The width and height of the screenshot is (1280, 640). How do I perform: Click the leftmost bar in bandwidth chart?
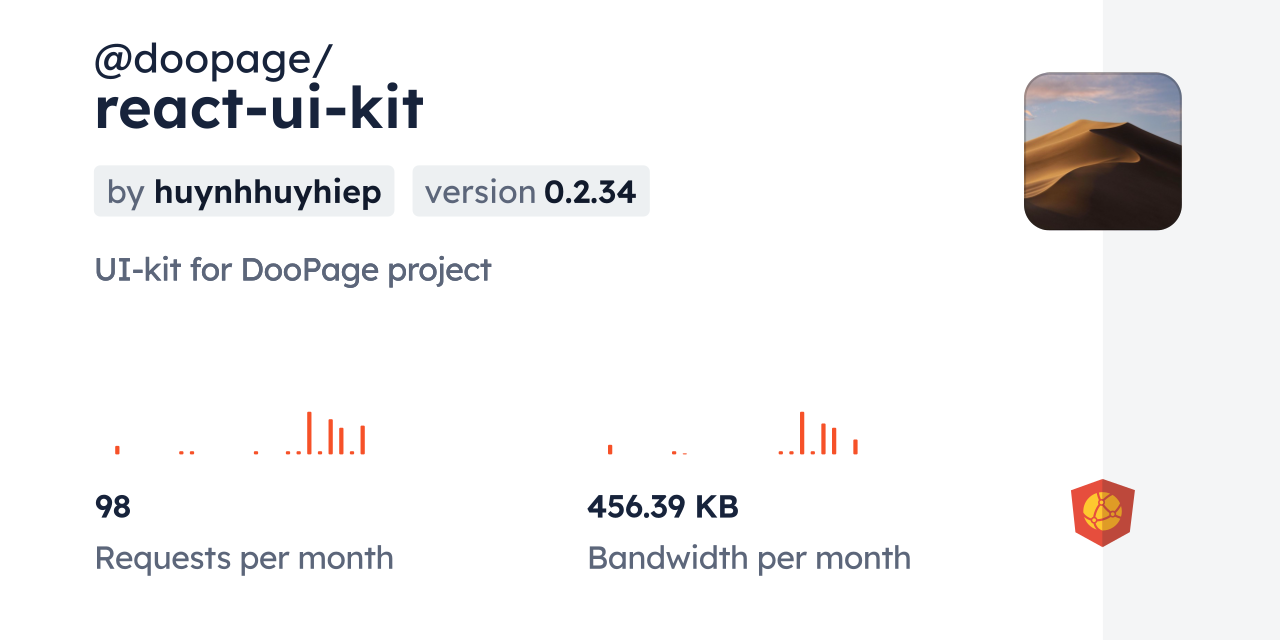pyautogui.click(x=610, y=450)
